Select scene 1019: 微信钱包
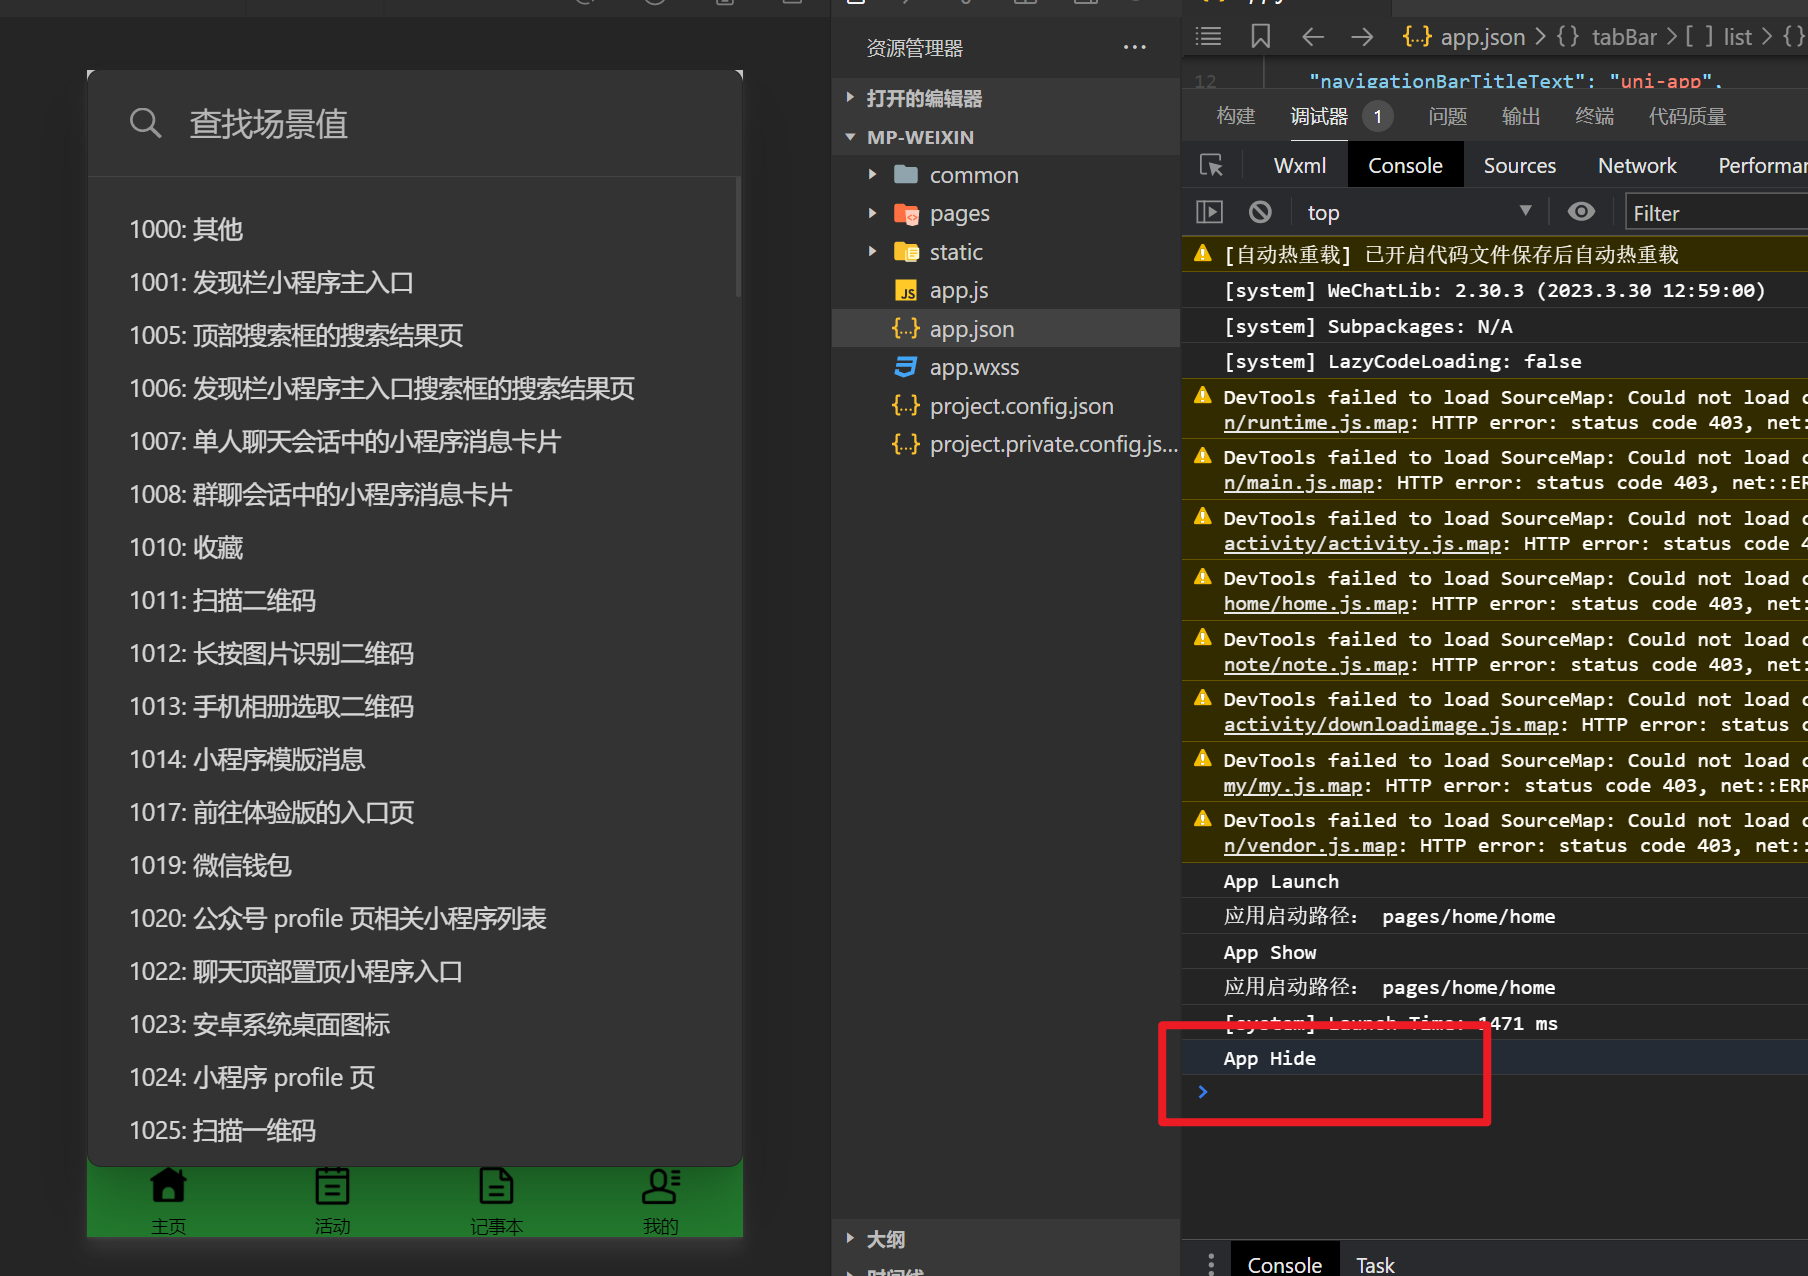Viewport: 1808px width, 1276px height. [210, 865]
